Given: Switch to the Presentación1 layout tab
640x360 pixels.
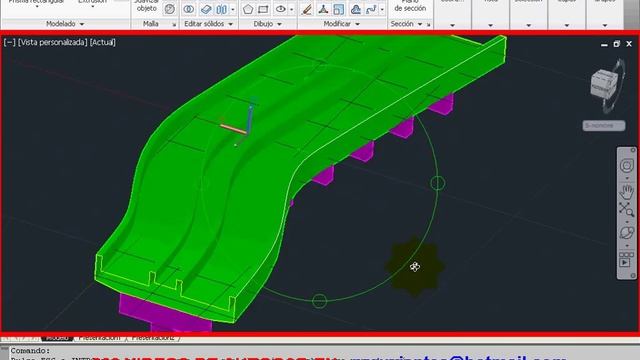Looking at the screenshot, I should coord(100,338).
